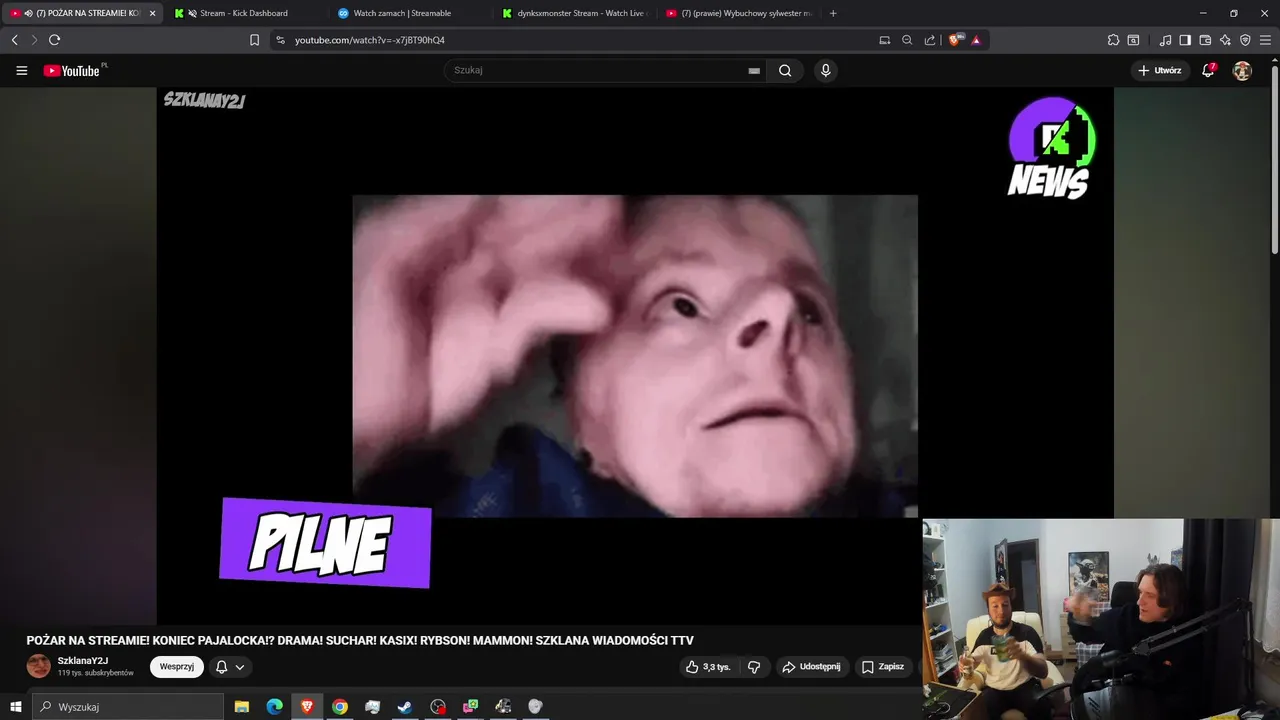Click the video player to pause

635,356
